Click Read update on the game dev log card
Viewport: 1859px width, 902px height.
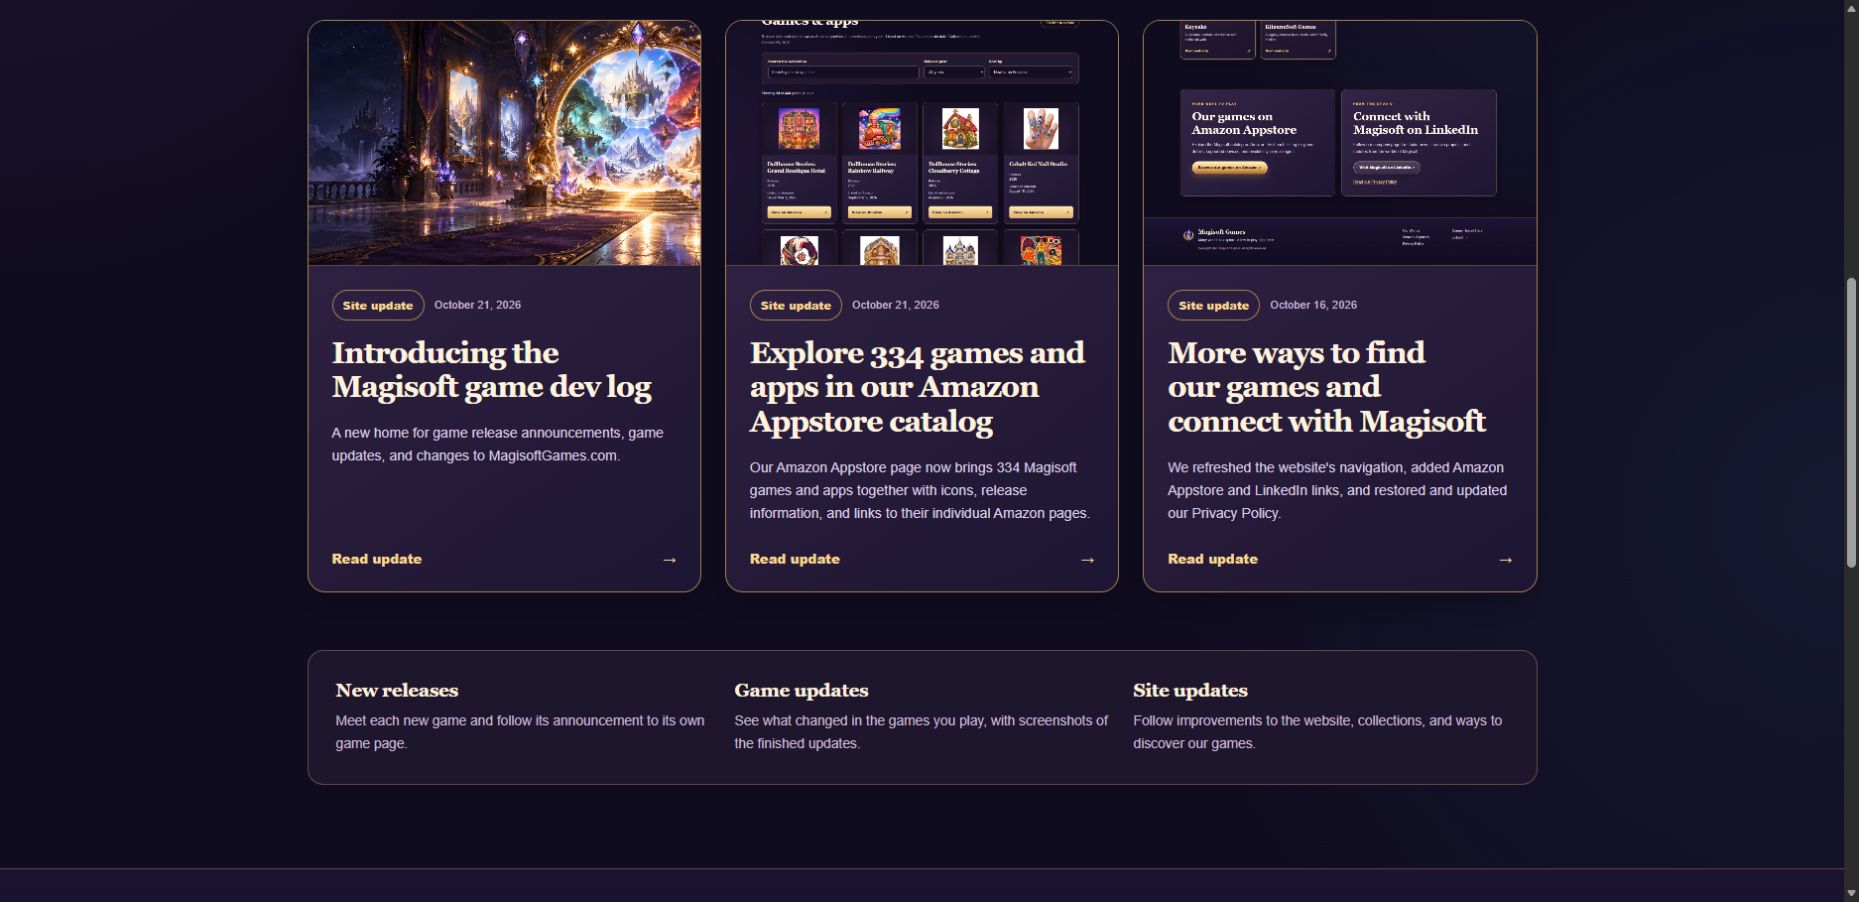coord(377,559)
